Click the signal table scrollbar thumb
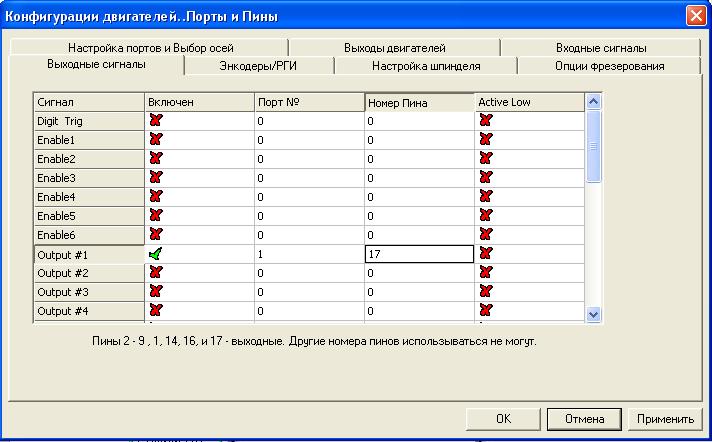This screenshot has width=712, height=442. [x=593, y=146]
